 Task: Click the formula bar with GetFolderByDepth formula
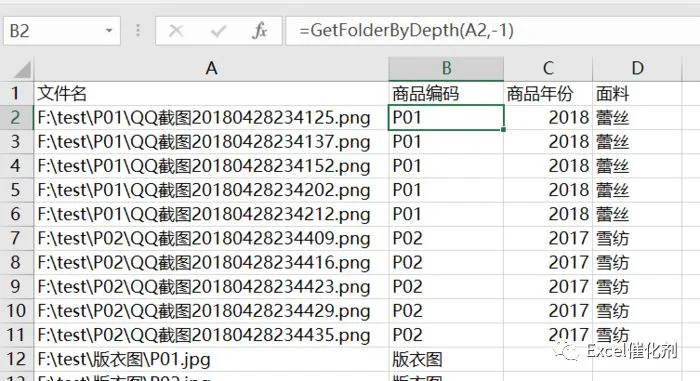click(x=492, y=31)
